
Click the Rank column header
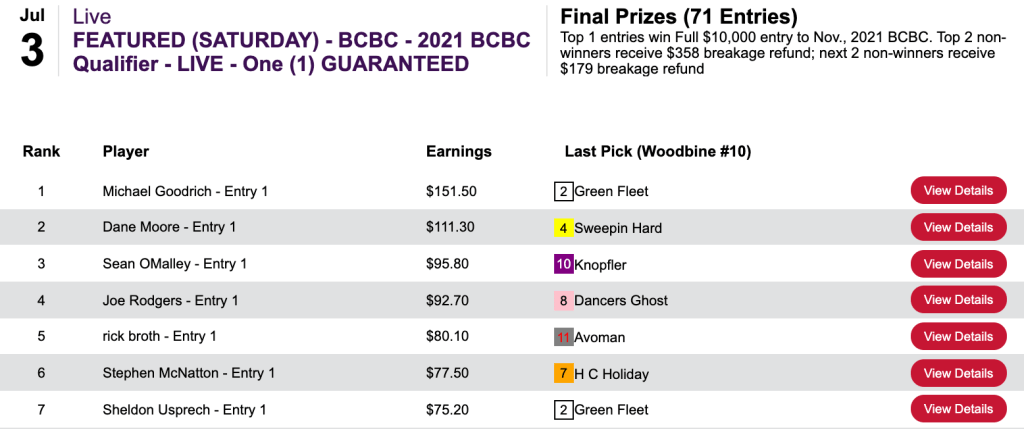coord(42,152)
